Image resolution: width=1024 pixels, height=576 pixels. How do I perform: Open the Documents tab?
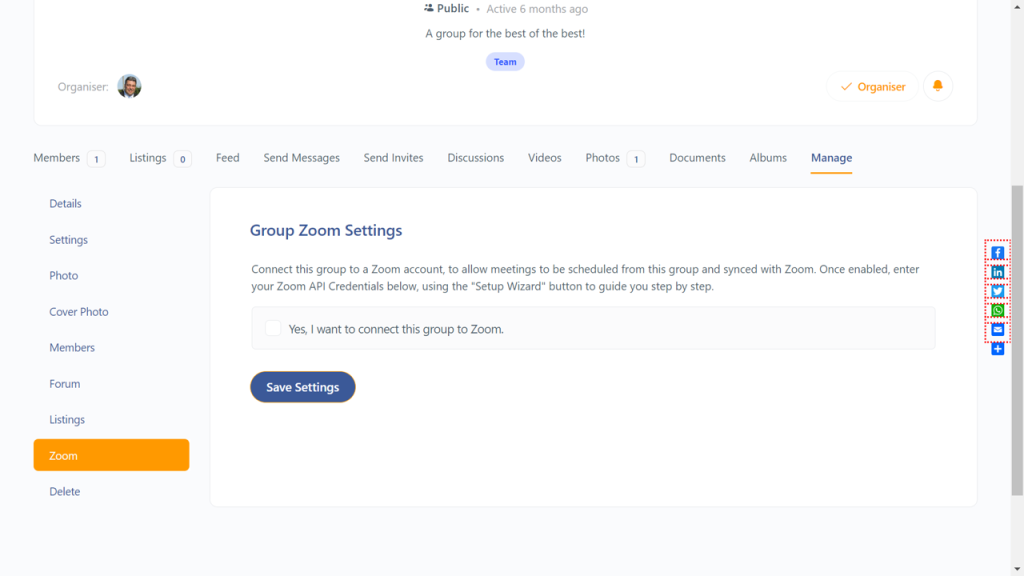click(x=697, y=158)
